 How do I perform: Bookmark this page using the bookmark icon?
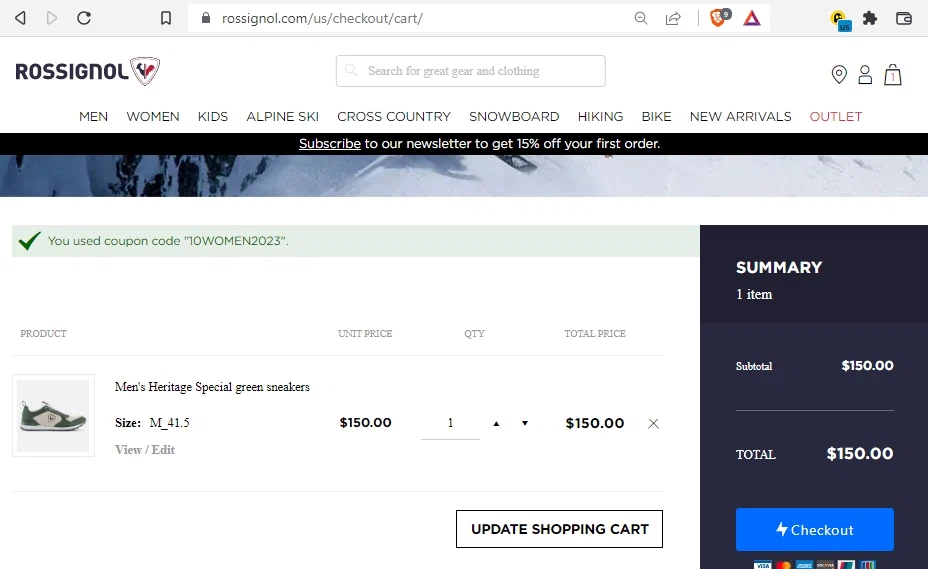(166, 18)
